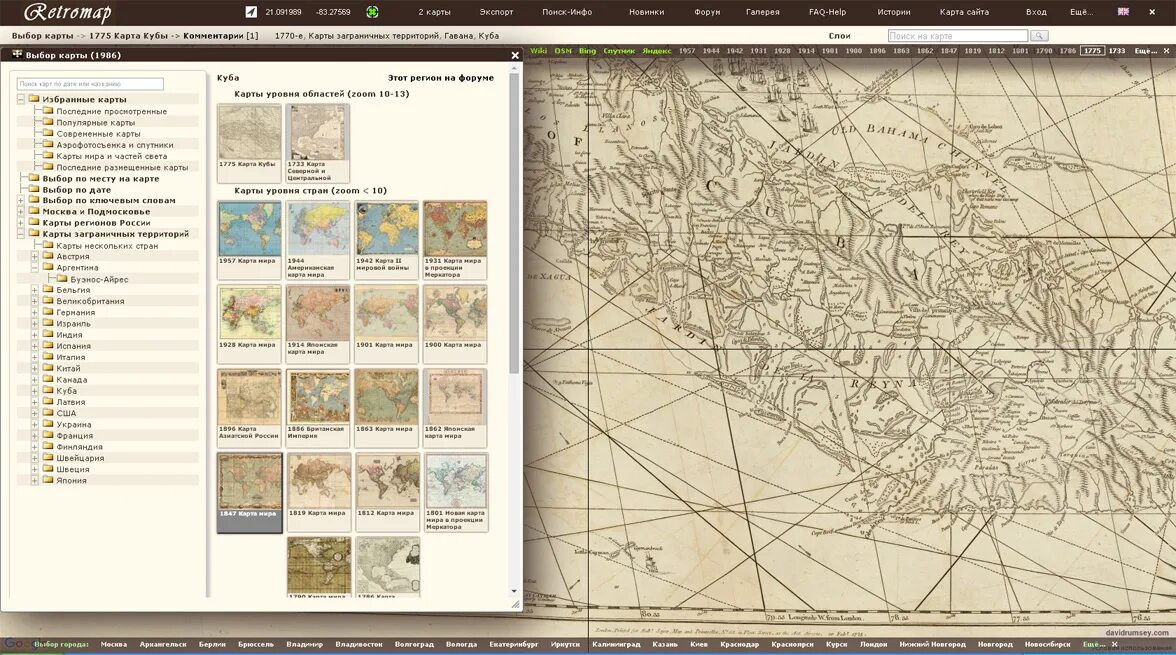Open the 1801 Новая карта мира thumbnail
The height and width of the screenshot is (655, 1176).
point(455,491)
